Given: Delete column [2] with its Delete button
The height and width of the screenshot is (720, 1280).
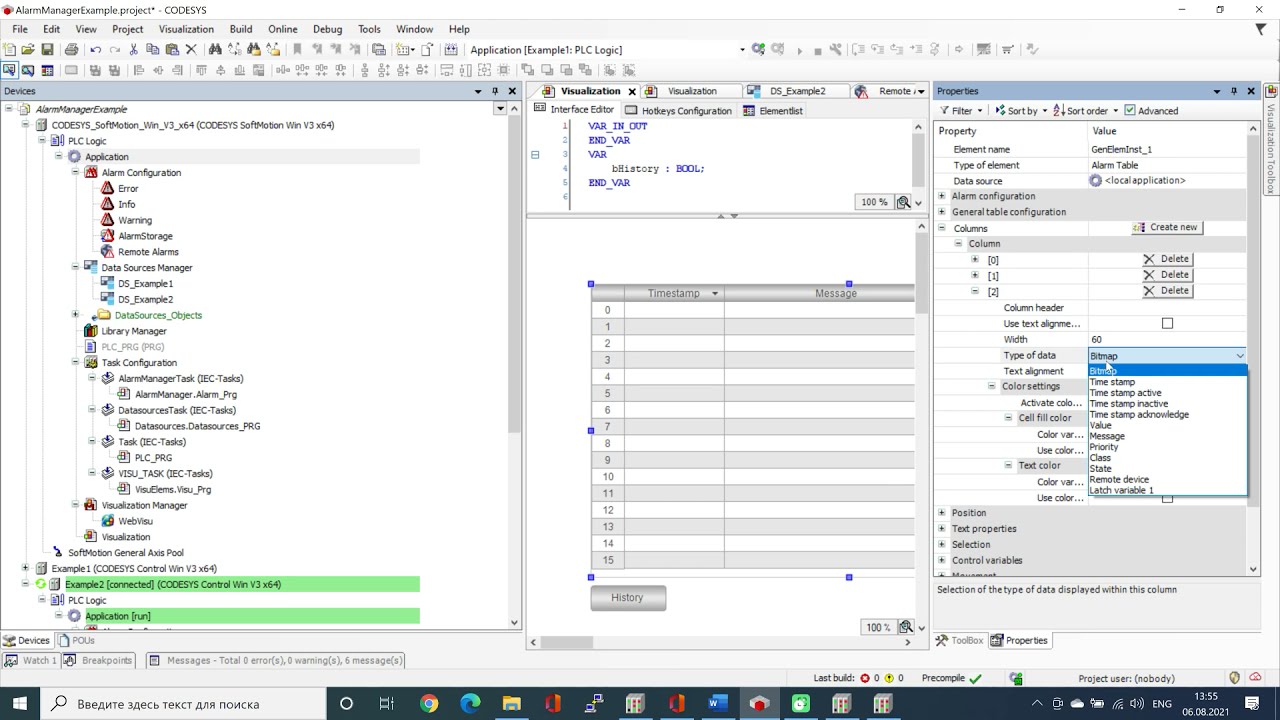Looking at the screenshot, I should pyautogui.click(x=1166, y=291).
